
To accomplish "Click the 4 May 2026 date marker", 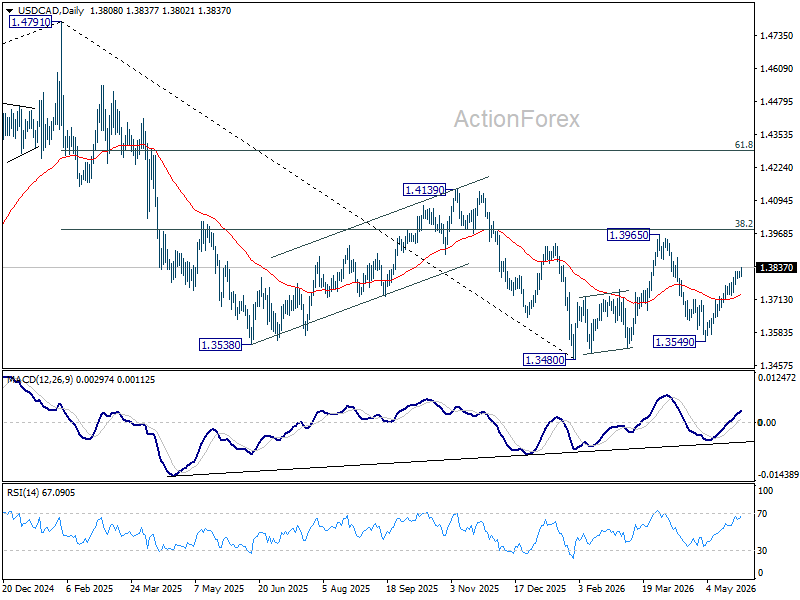I will 731,588.
